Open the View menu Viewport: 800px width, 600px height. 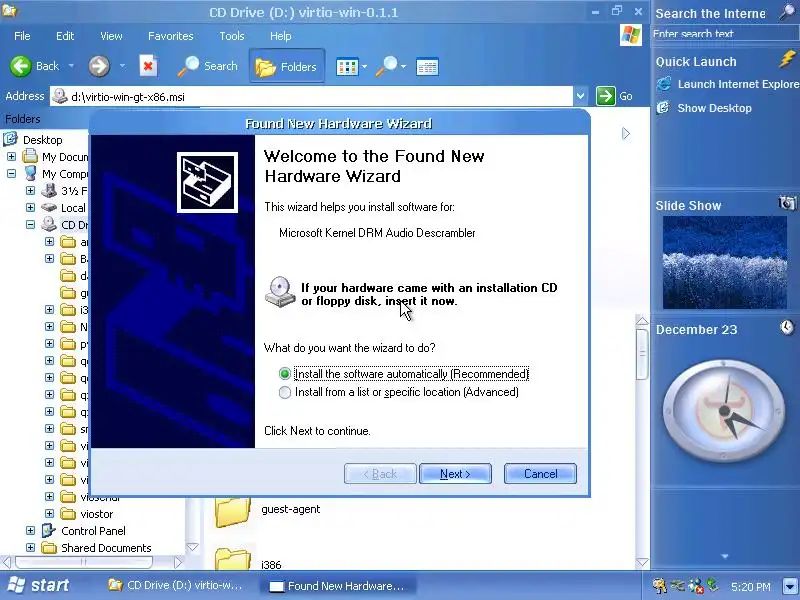point(111,36)
